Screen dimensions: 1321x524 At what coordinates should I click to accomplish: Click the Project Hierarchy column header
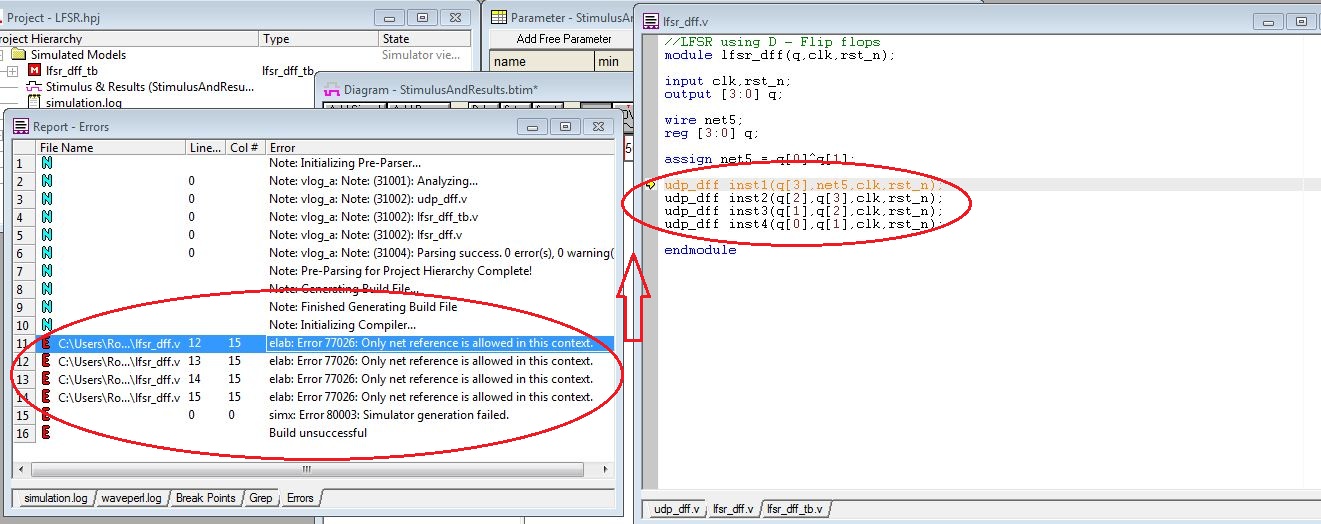[128, 39]
